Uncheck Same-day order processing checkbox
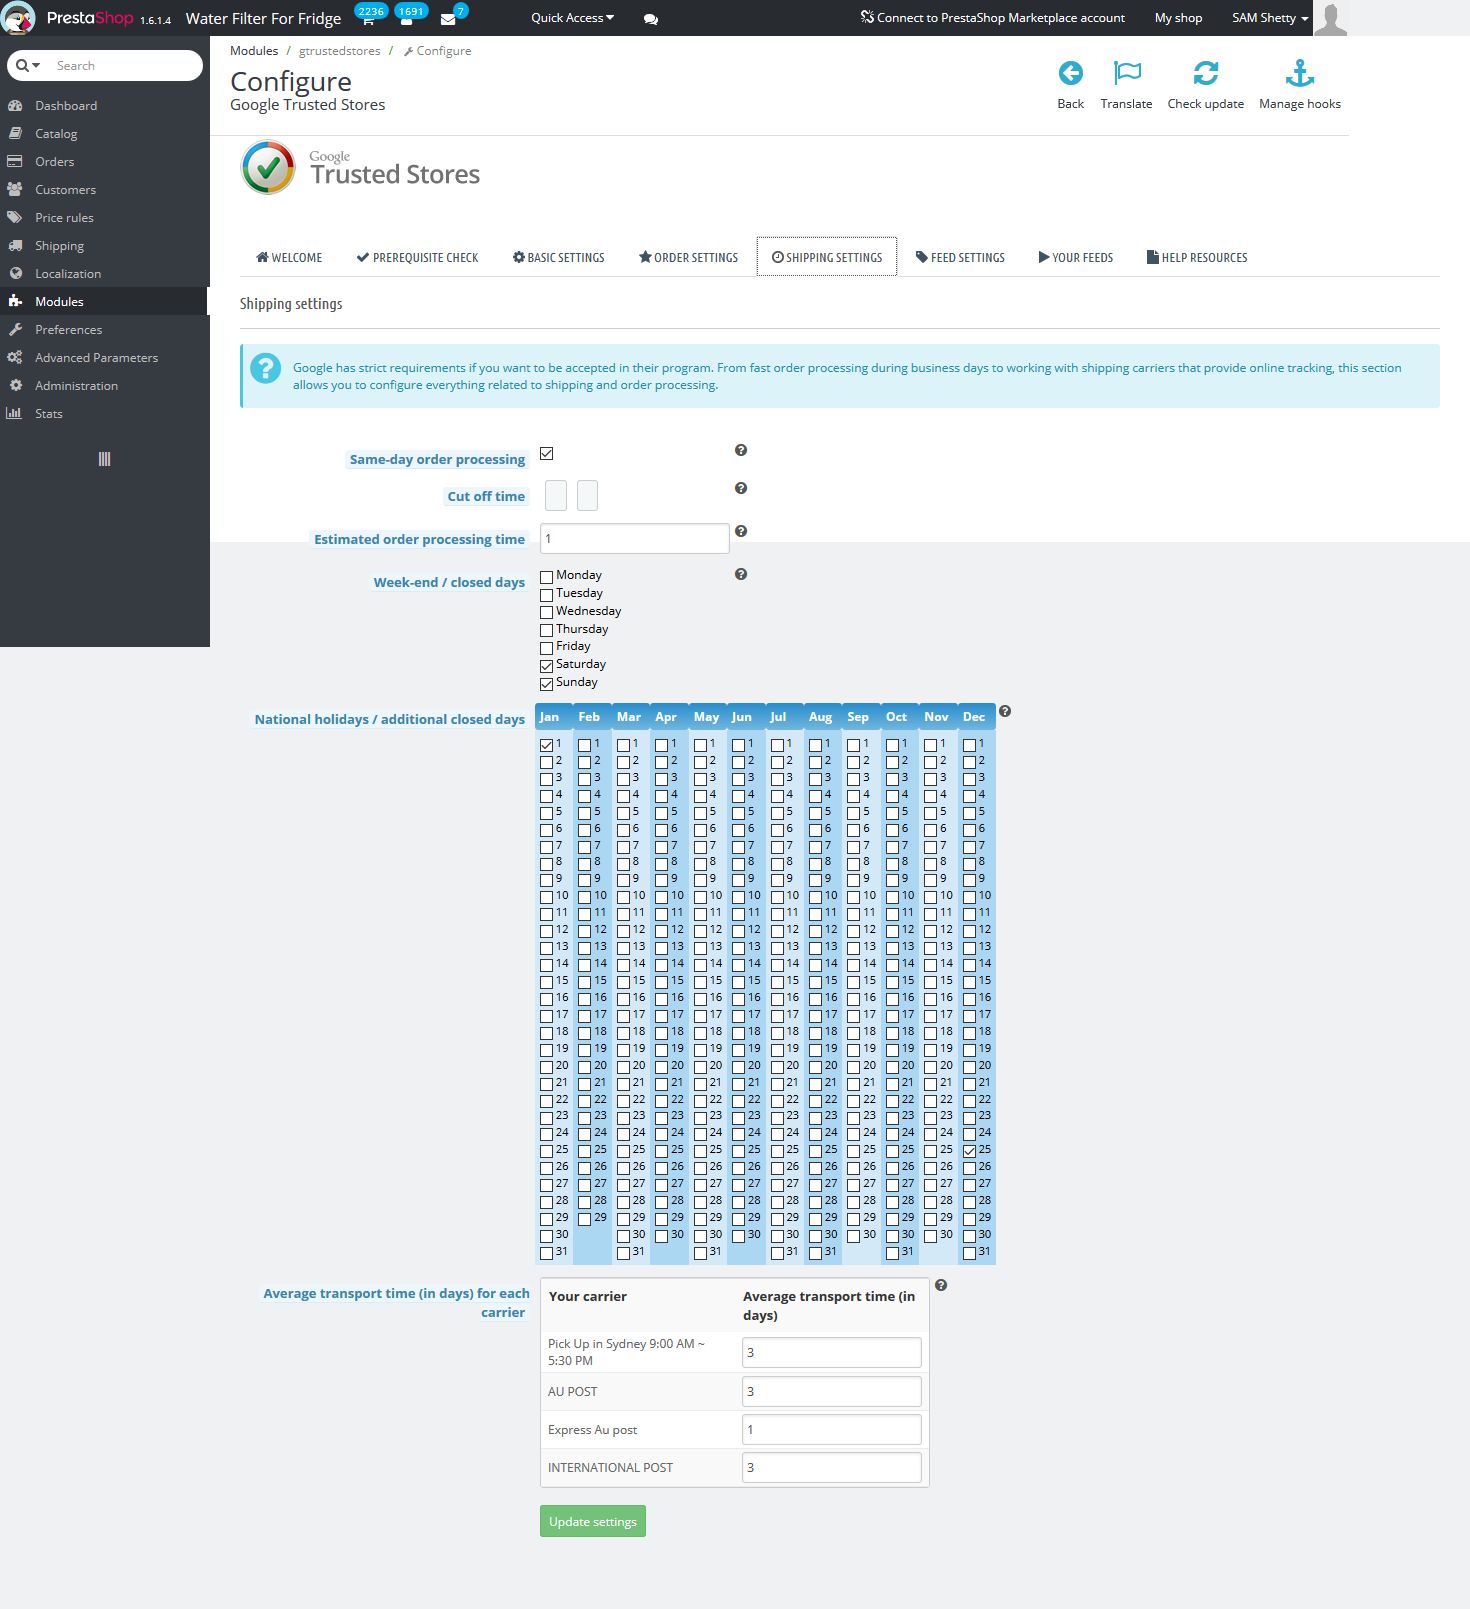The image size is (1470, 1609). [x=547, y=454]
